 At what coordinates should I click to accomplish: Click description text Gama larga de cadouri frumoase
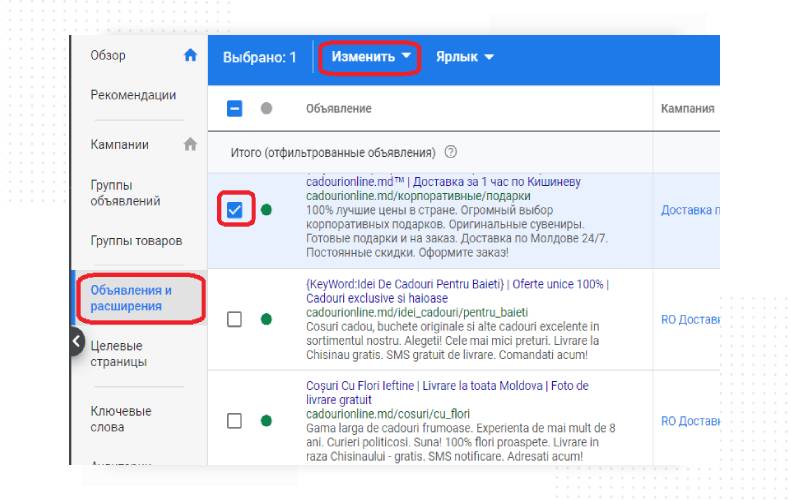pos(460,442)
